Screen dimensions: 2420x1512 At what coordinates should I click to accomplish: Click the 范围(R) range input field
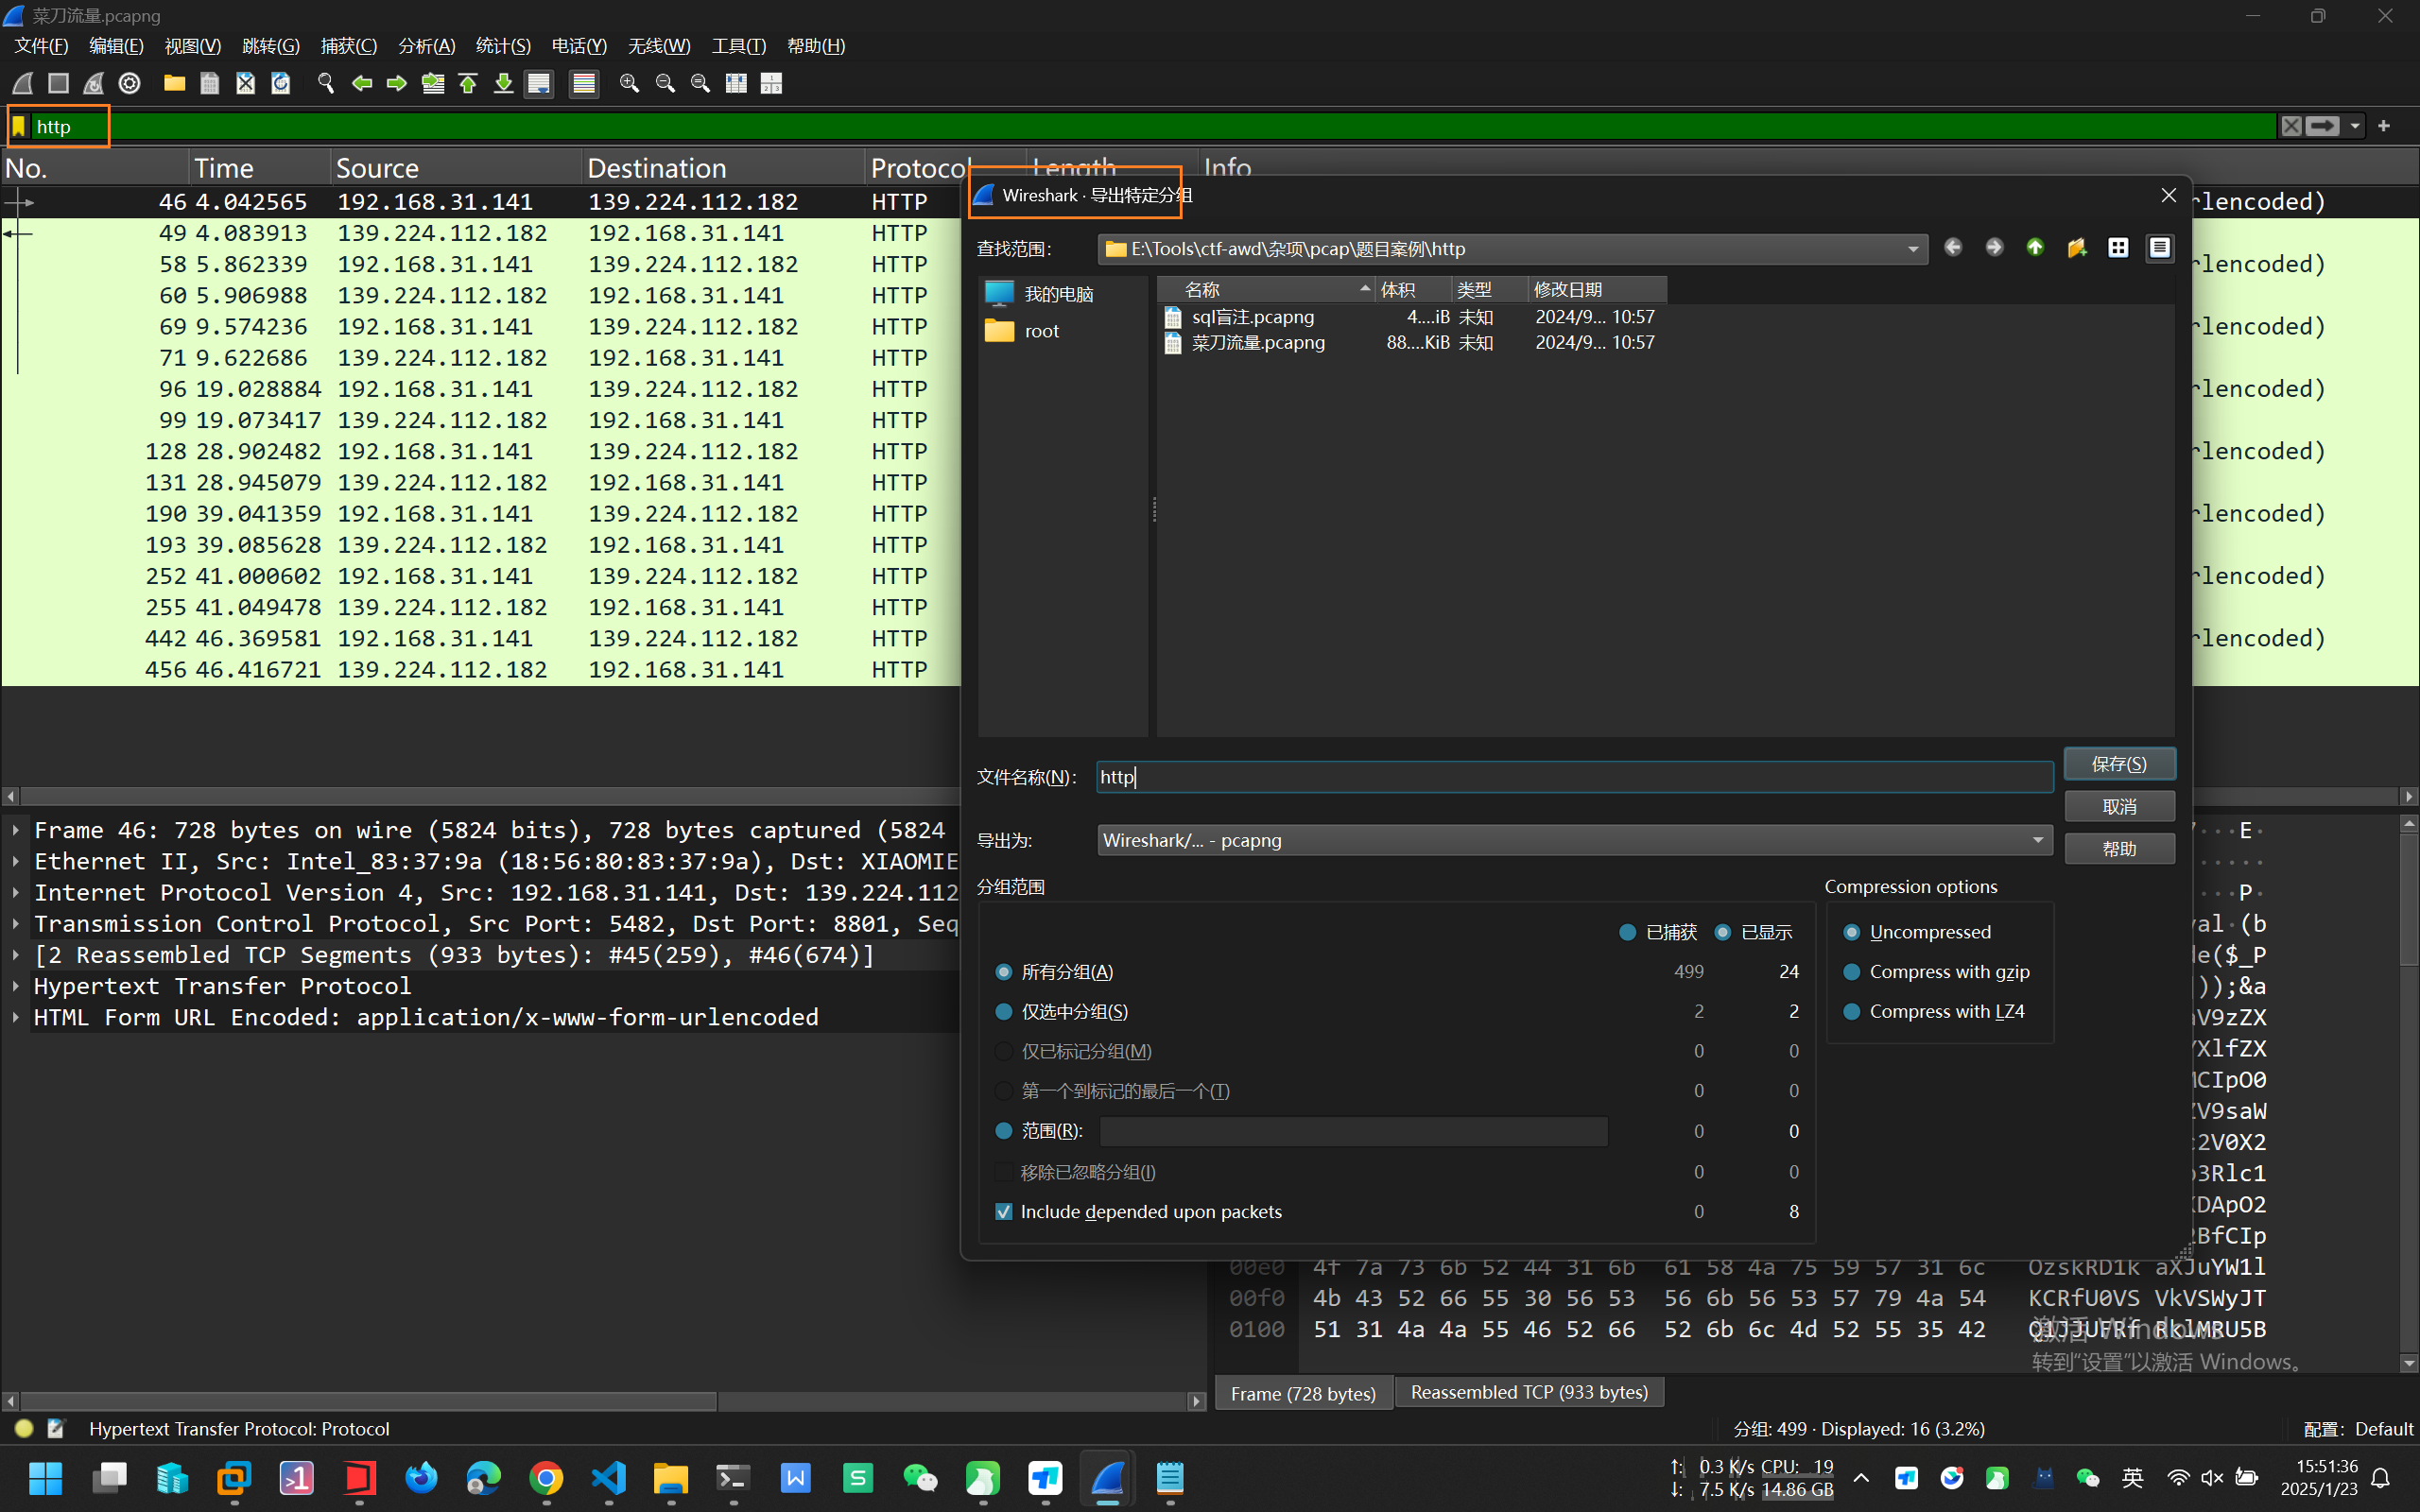pyautogui.click(x=1352, y=1131)
